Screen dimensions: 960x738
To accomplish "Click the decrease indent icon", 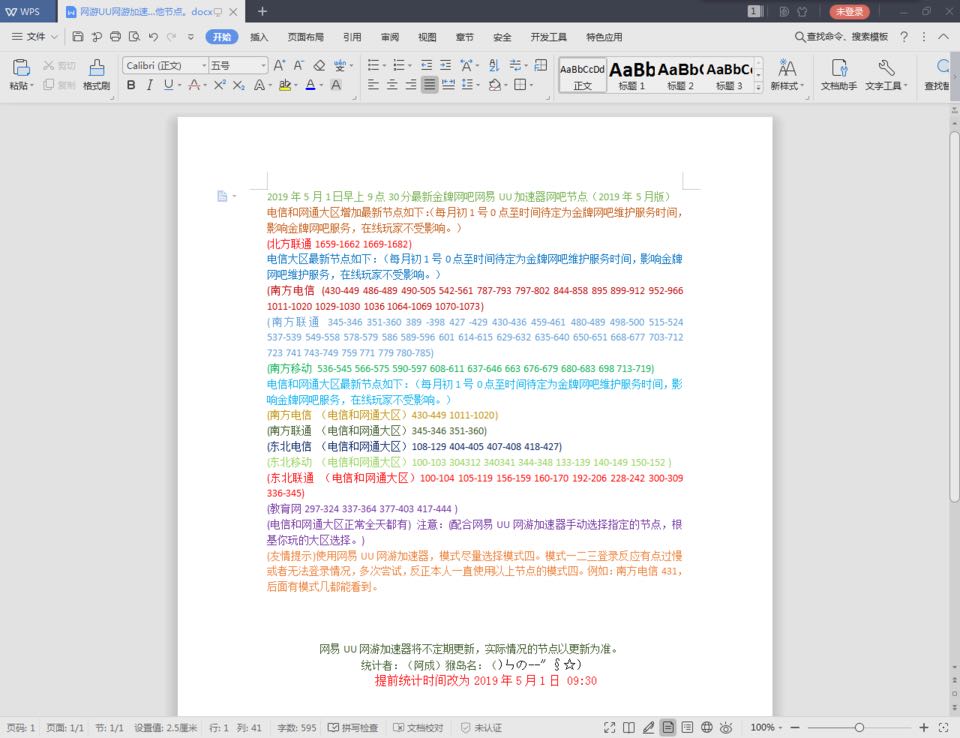I will tap(427, 65).
